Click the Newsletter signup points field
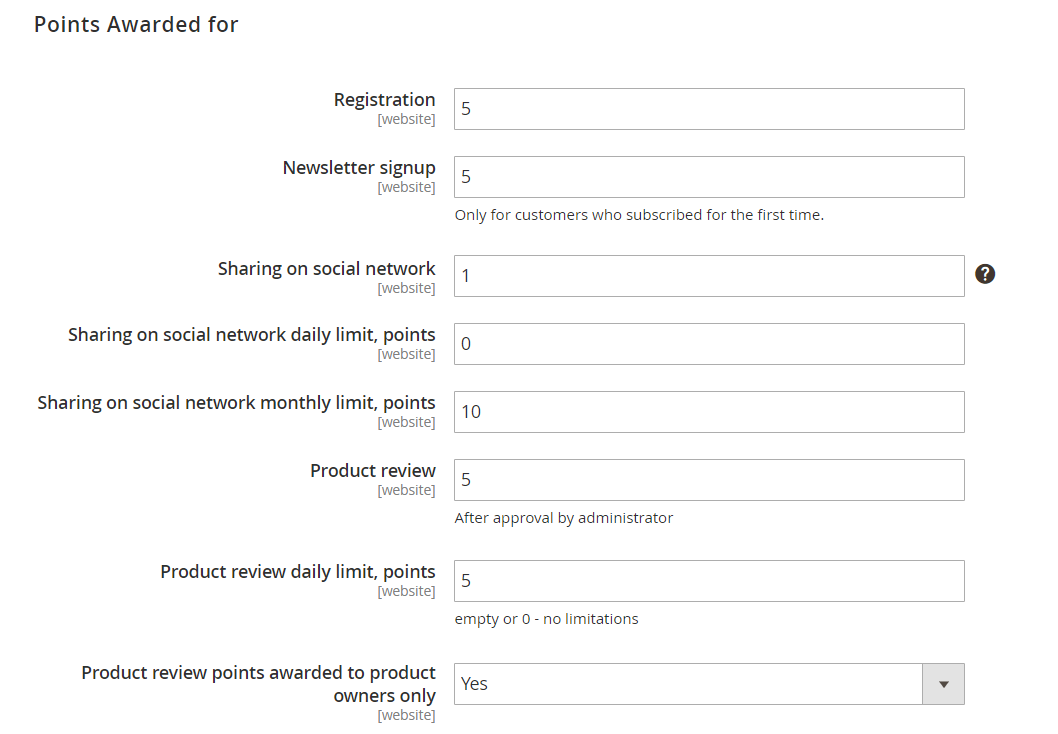Screen dimensions: 1058x734 (x=709, y=177)
